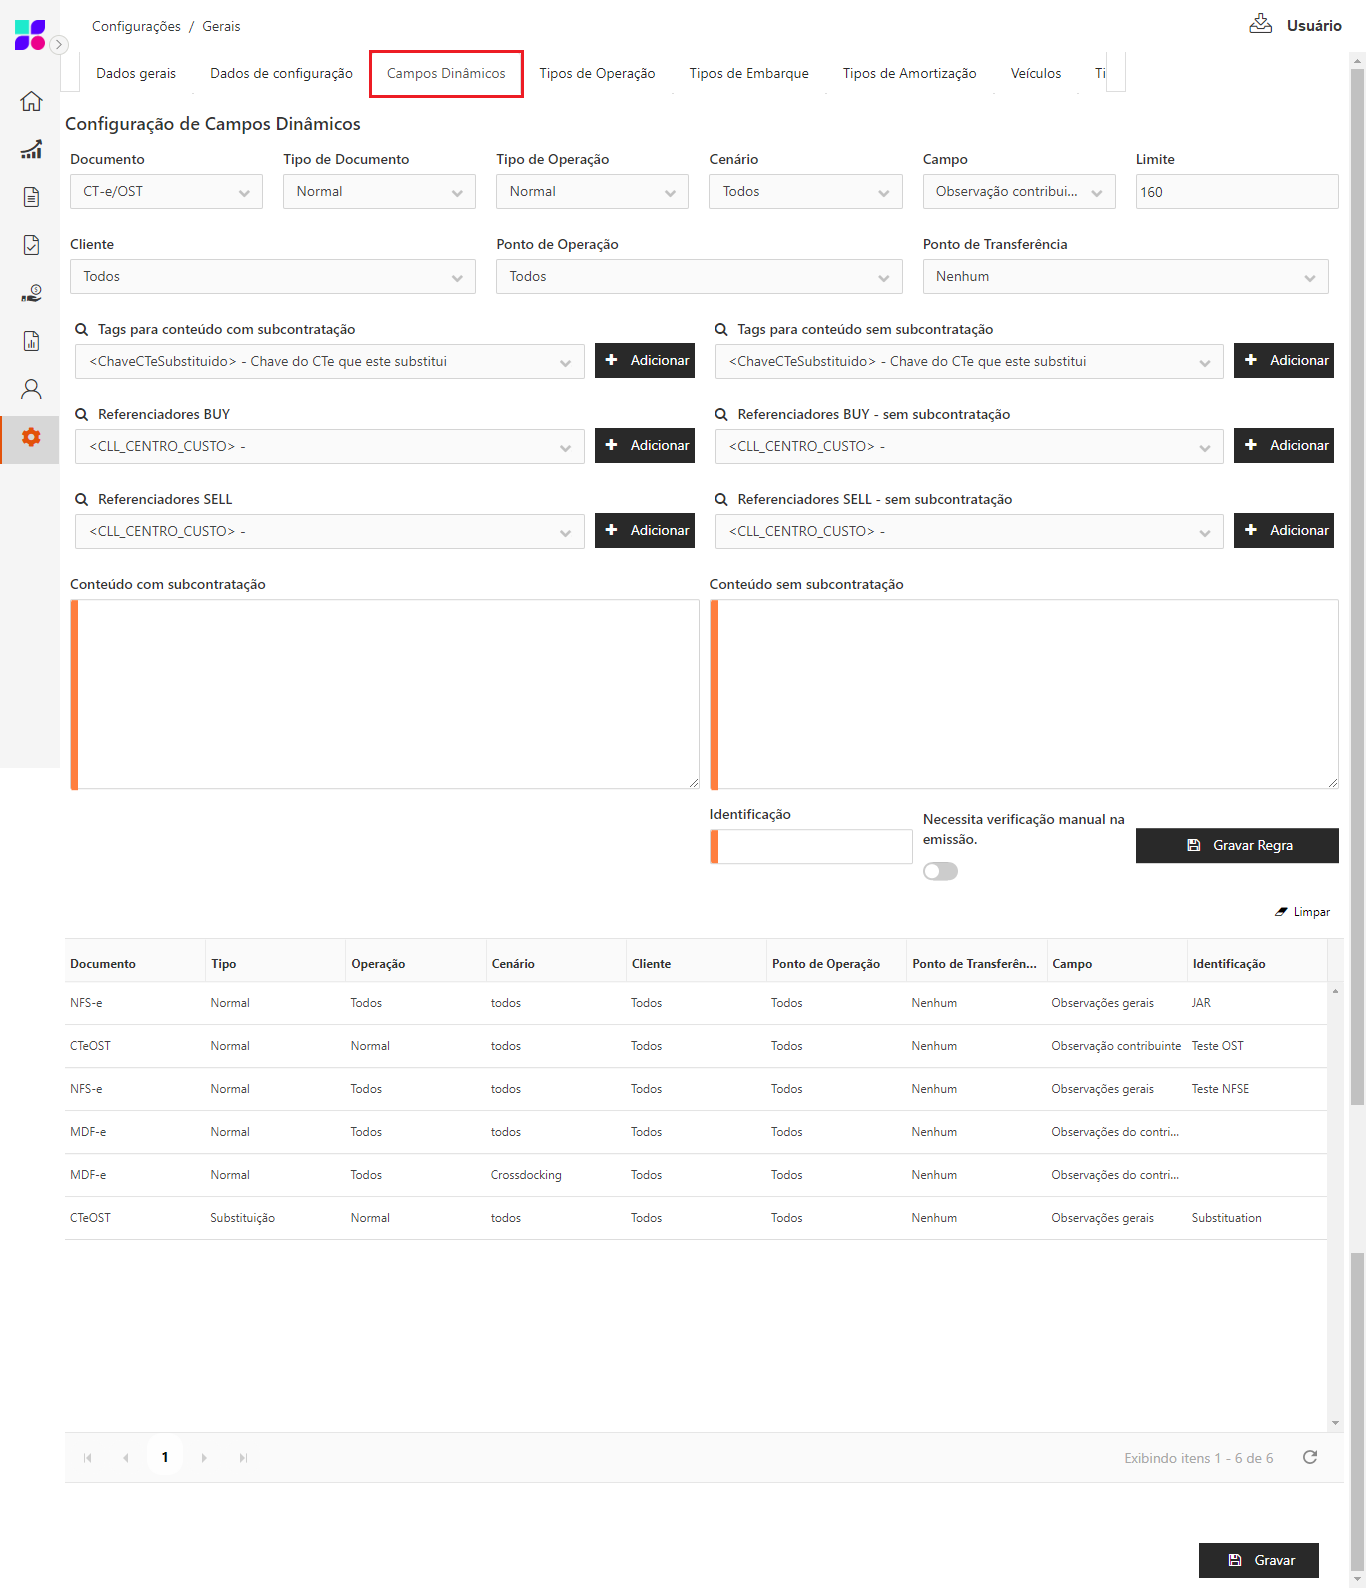Toggle manual verification on emission switch

tap(940, 871)
